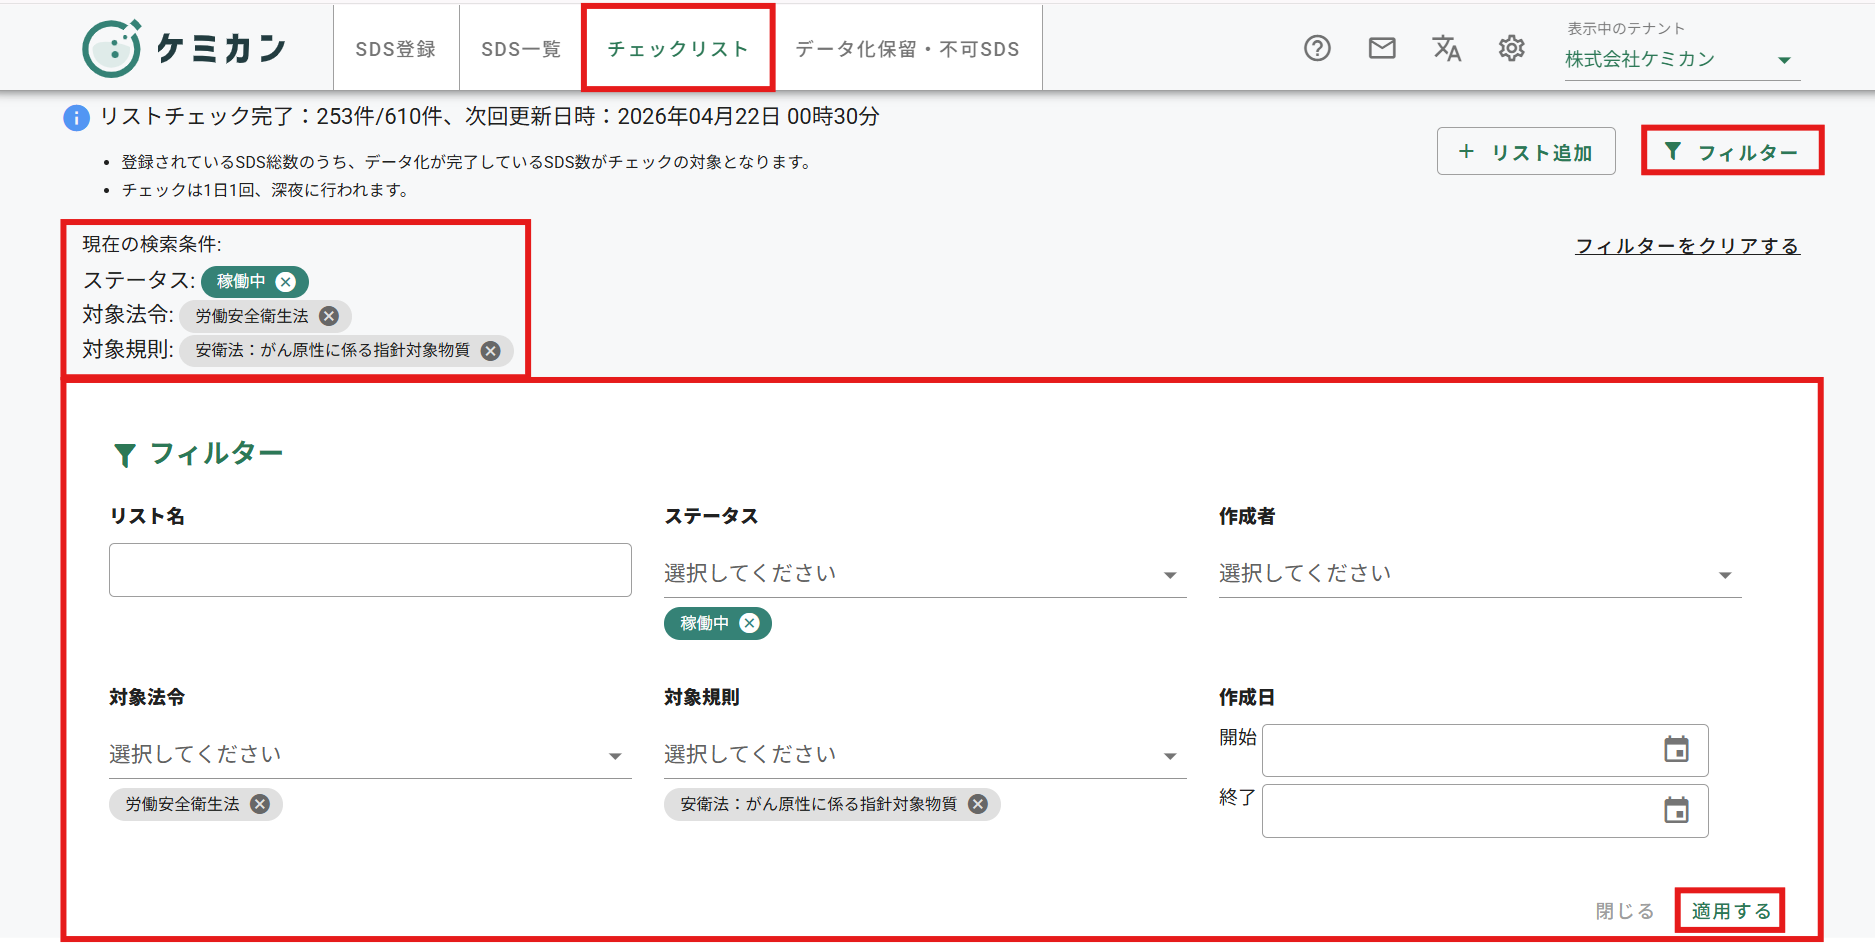Viewport: 1875px width, 943px height.
Task: Click the 適用する button
Action: tap(1731, 911)
